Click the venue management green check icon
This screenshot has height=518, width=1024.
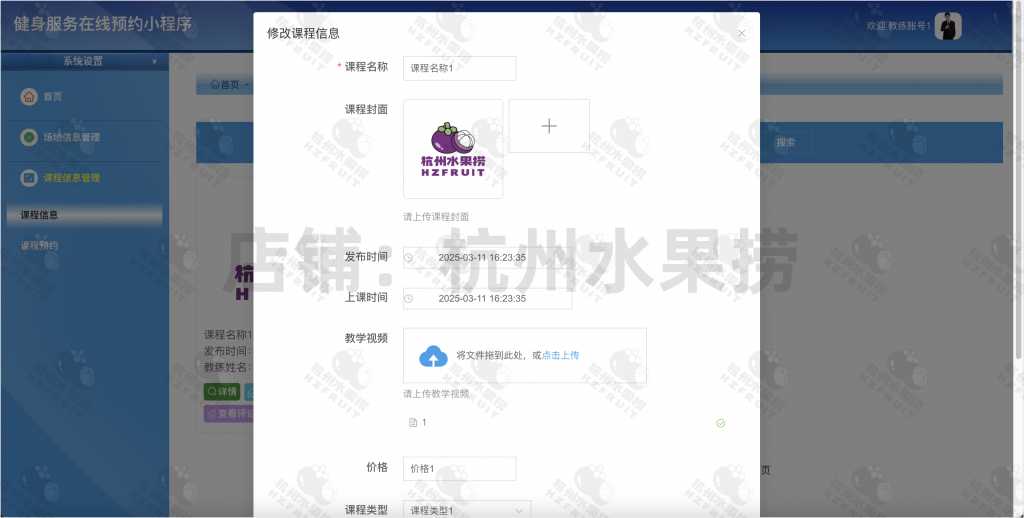coord(29,137)
